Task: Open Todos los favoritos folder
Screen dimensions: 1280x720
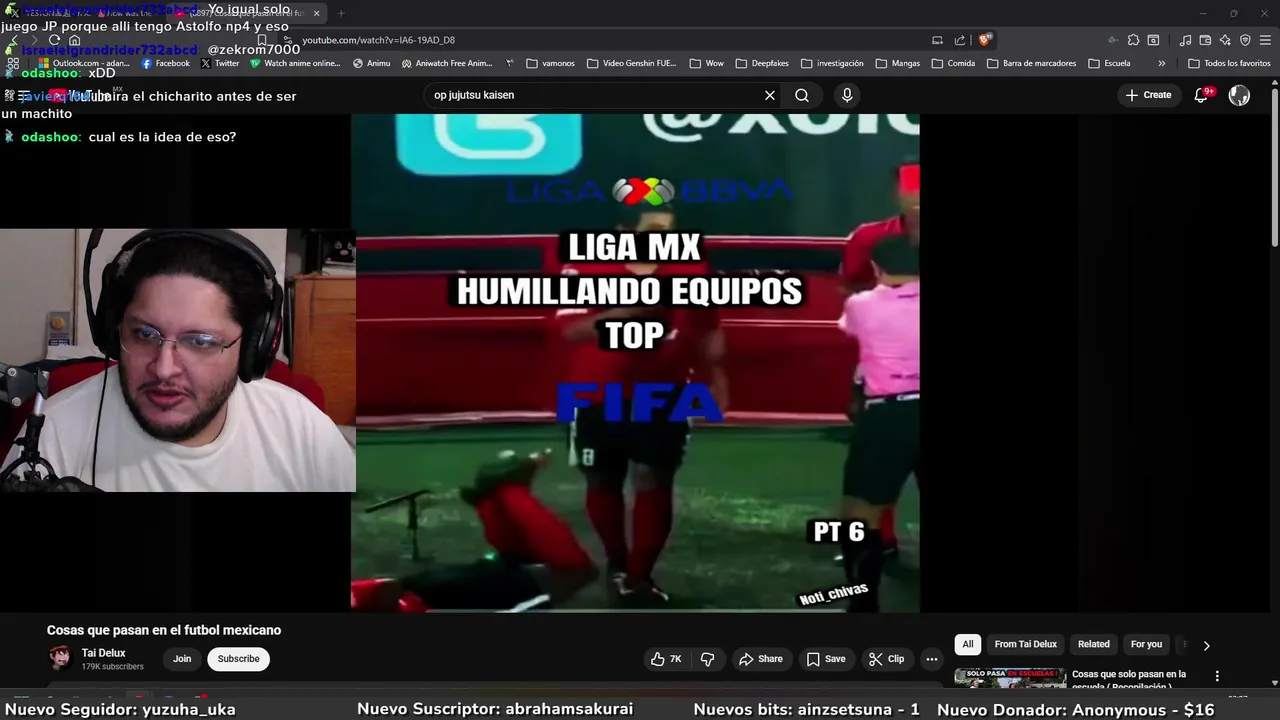Action: 1229,63
